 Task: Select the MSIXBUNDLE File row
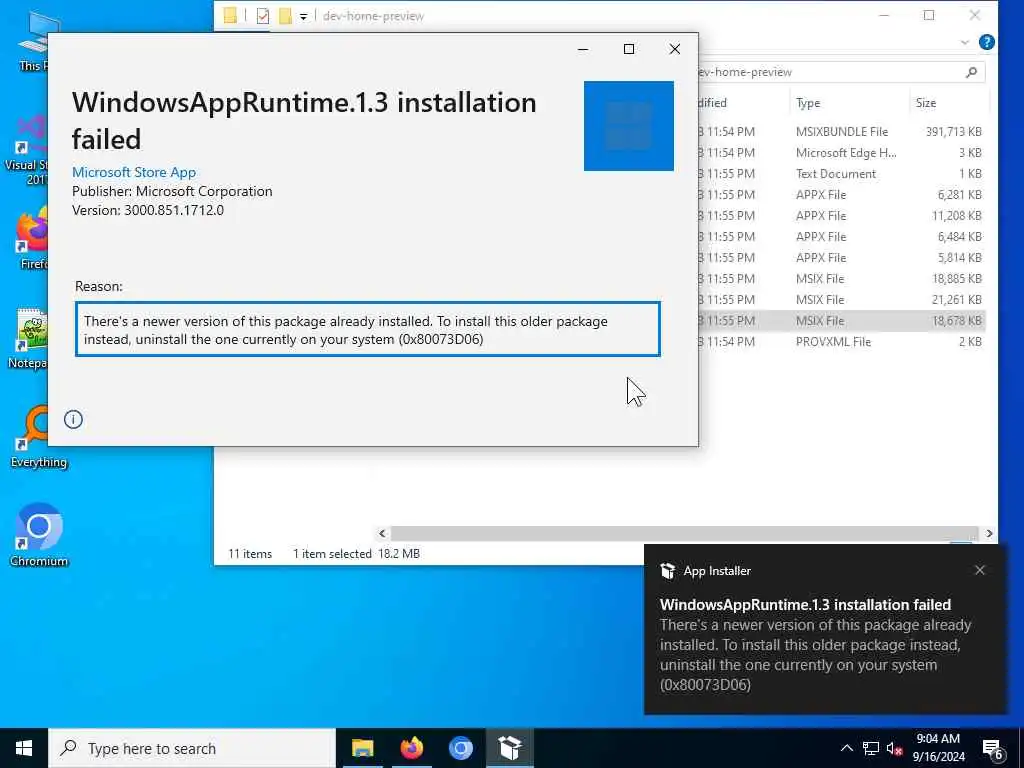click(x=841, y=132)
